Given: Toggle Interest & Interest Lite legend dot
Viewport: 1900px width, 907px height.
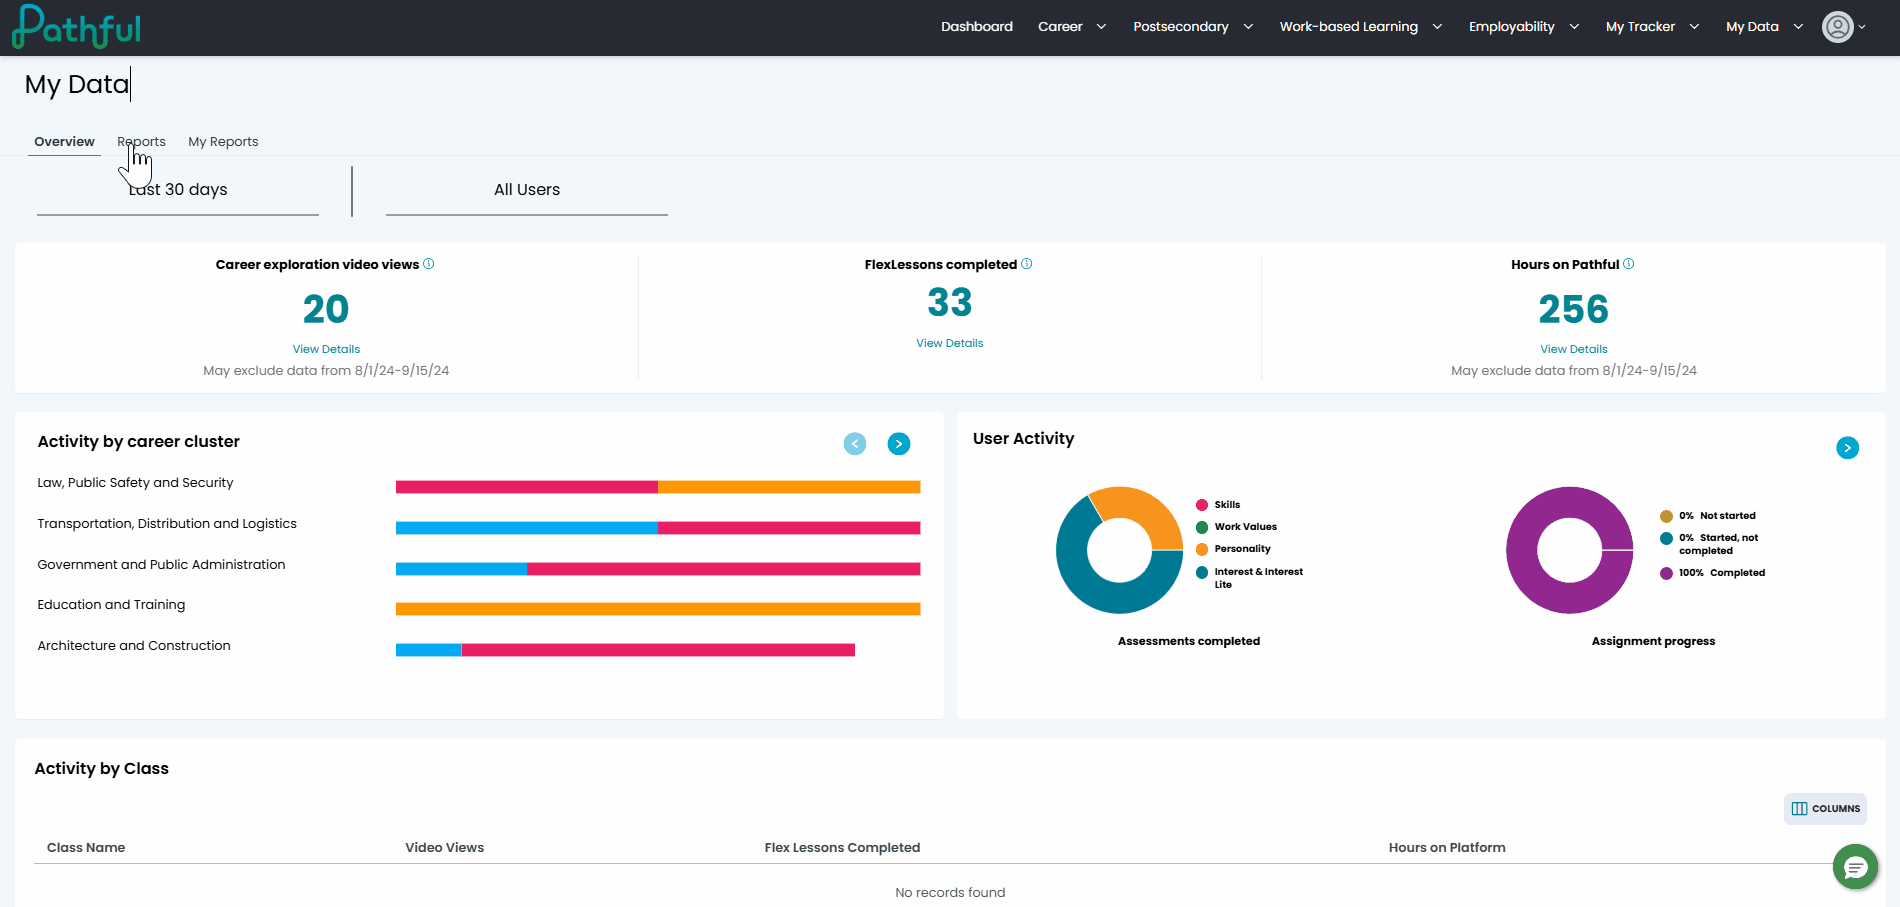Looking at the screenshot, I should pos(1202,572).
